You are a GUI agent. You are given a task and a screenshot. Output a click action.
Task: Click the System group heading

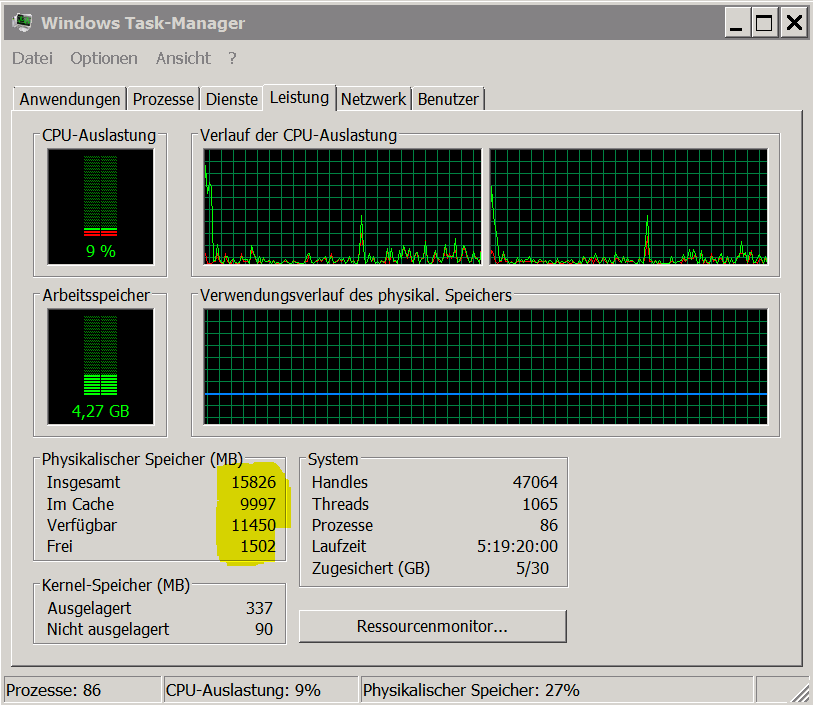coord(333,459)
